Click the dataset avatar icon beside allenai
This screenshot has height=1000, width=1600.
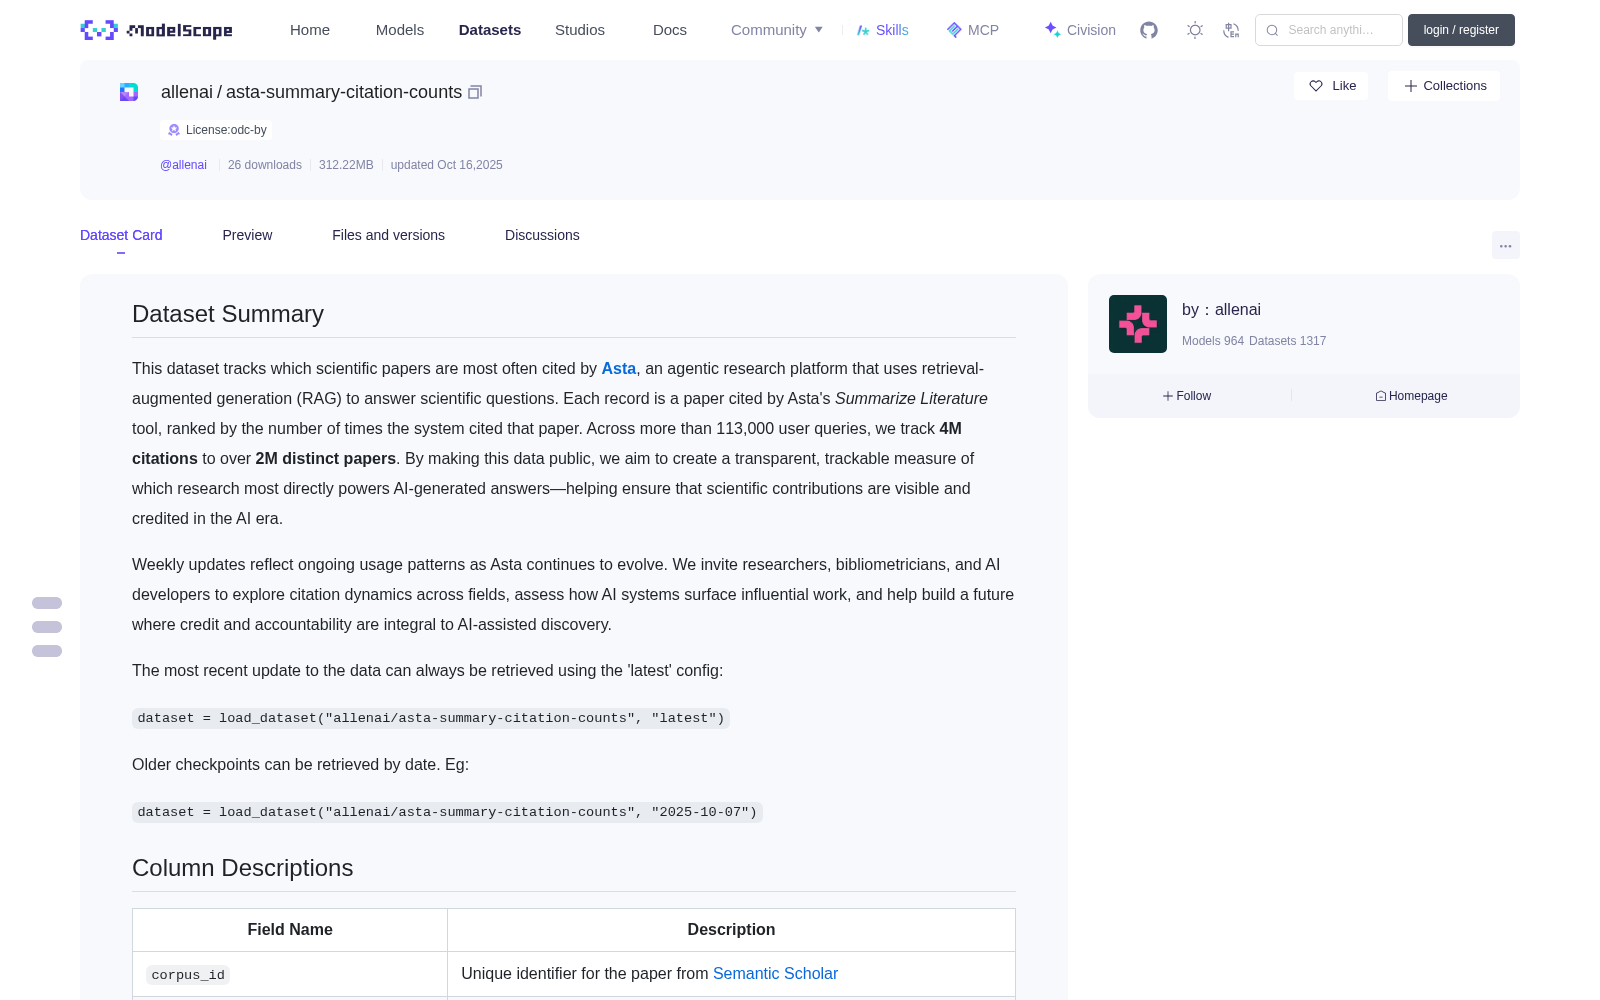click(129, 92)
